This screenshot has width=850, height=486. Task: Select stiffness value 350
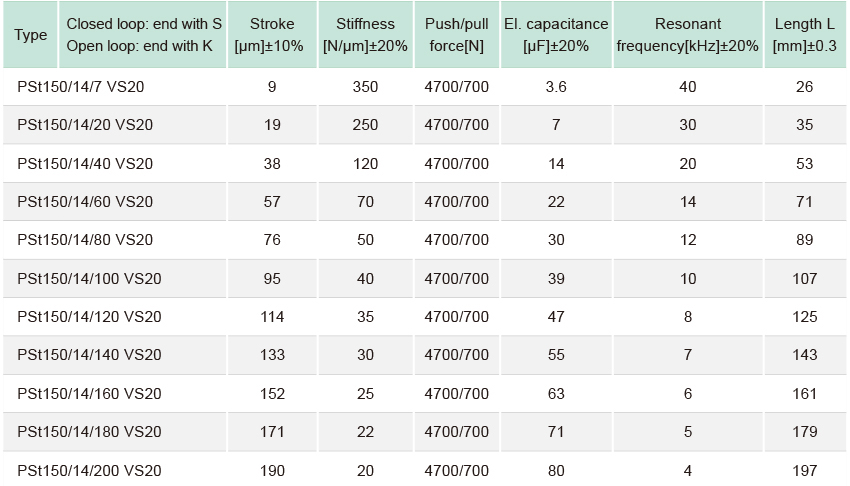pos(365,87)
